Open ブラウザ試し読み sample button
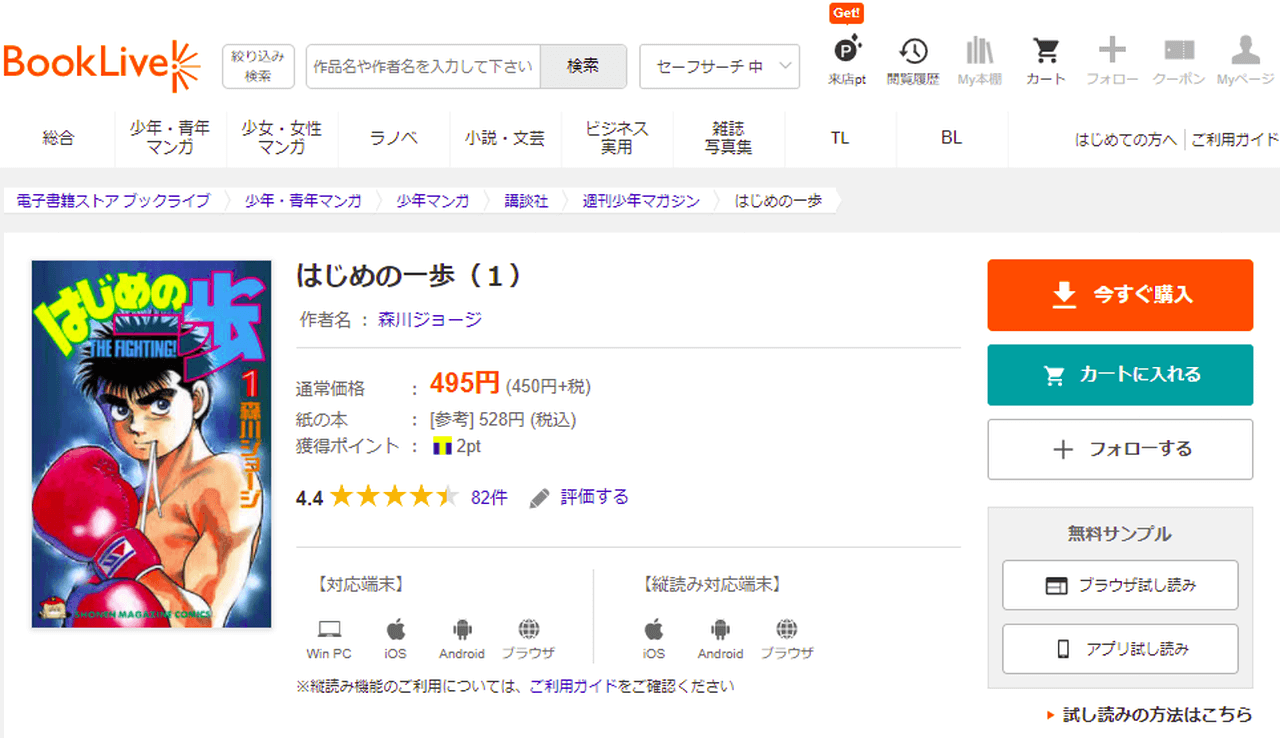This screenshot has width=1280, height=738. tap(1120, 585)
